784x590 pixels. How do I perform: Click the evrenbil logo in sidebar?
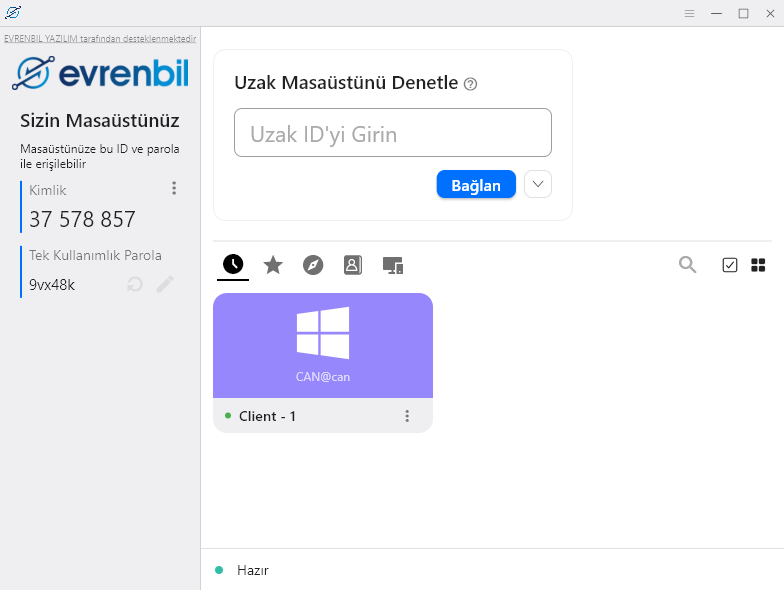100,73
